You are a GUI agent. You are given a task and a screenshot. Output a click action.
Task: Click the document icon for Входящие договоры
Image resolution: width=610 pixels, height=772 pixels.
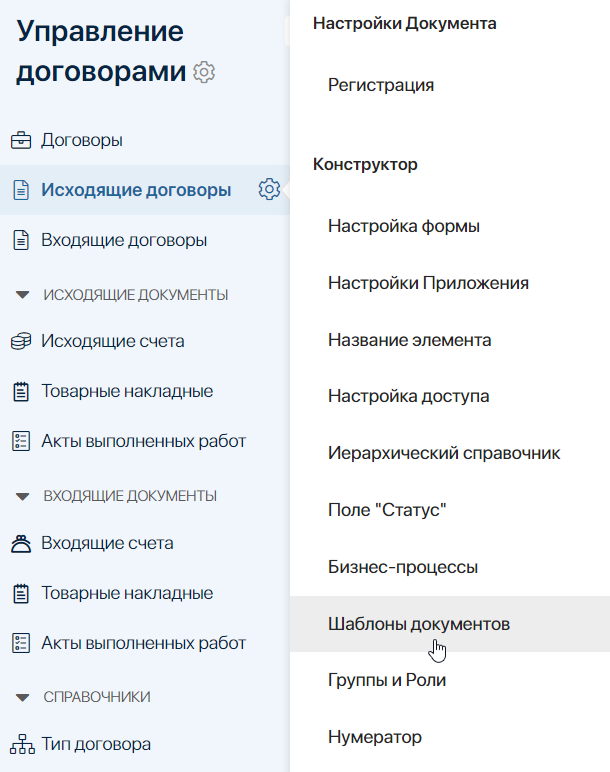pyautogui.click(x=20, y=240)
